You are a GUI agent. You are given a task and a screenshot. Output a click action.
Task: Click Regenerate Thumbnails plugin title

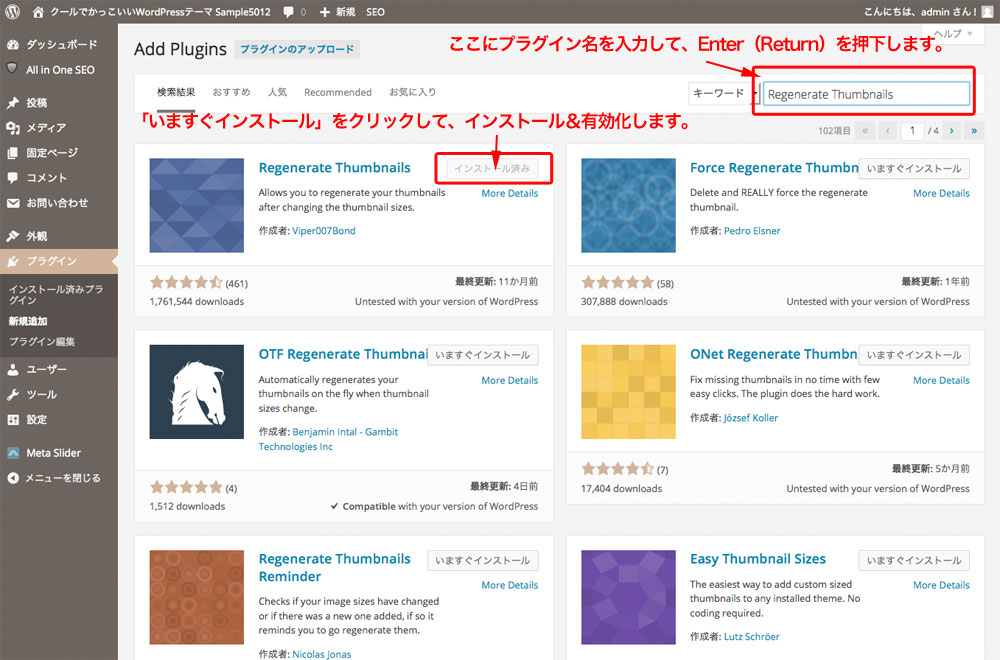pos(335,168)
